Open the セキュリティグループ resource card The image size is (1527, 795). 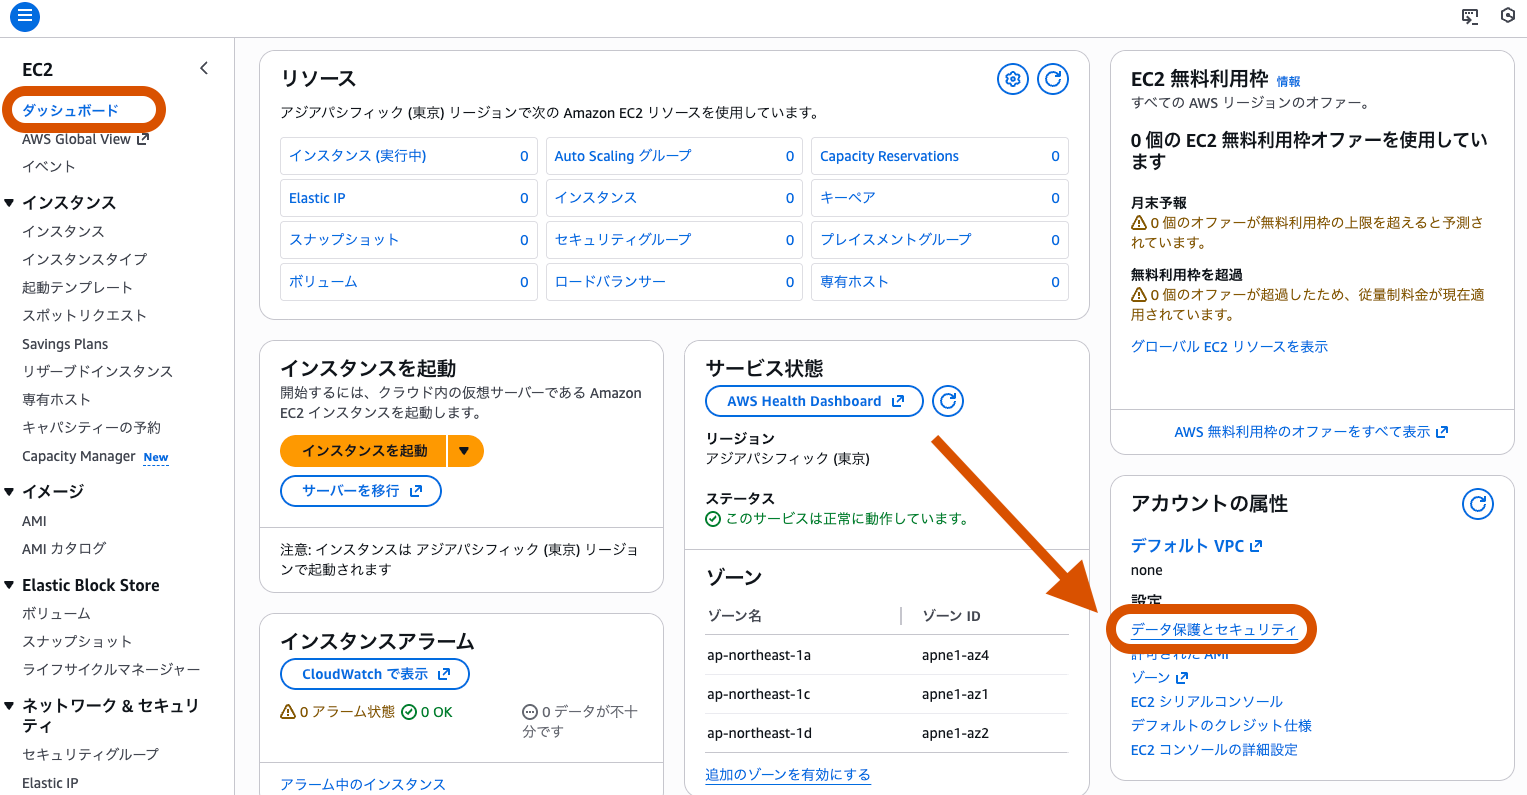coord(674,240)
